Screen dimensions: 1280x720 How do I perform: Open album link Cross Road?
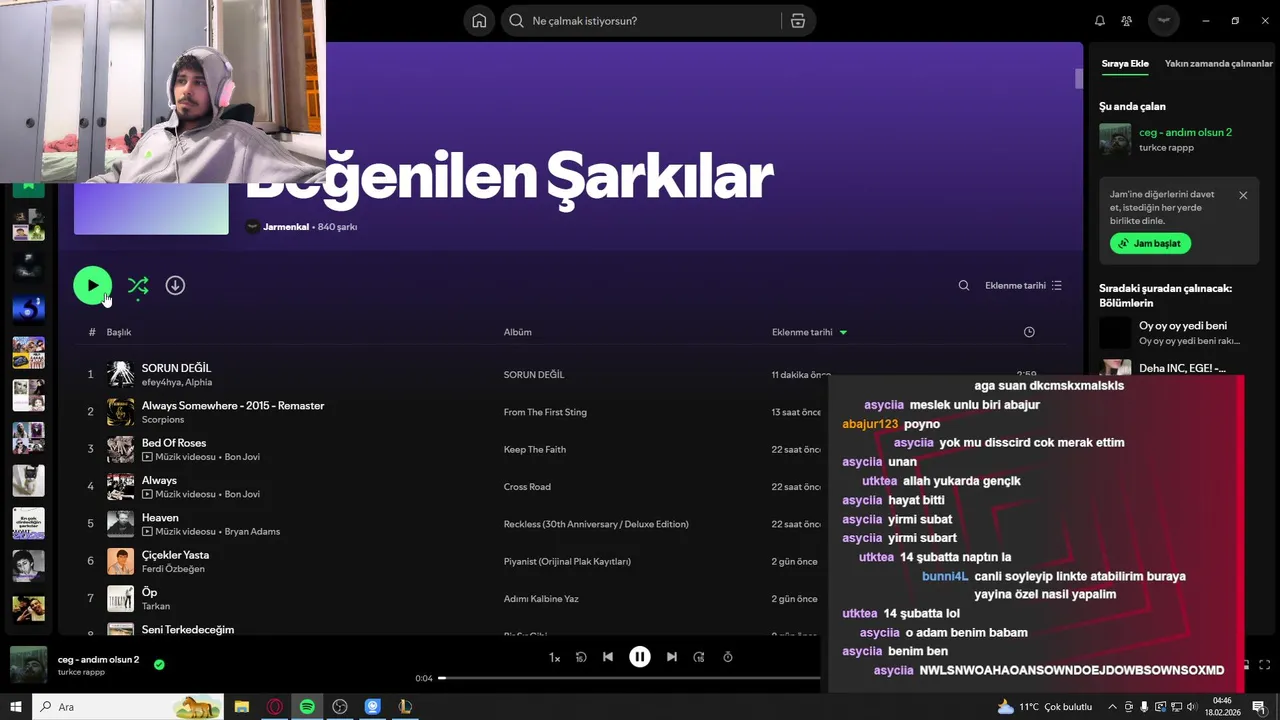coord(527,487)
